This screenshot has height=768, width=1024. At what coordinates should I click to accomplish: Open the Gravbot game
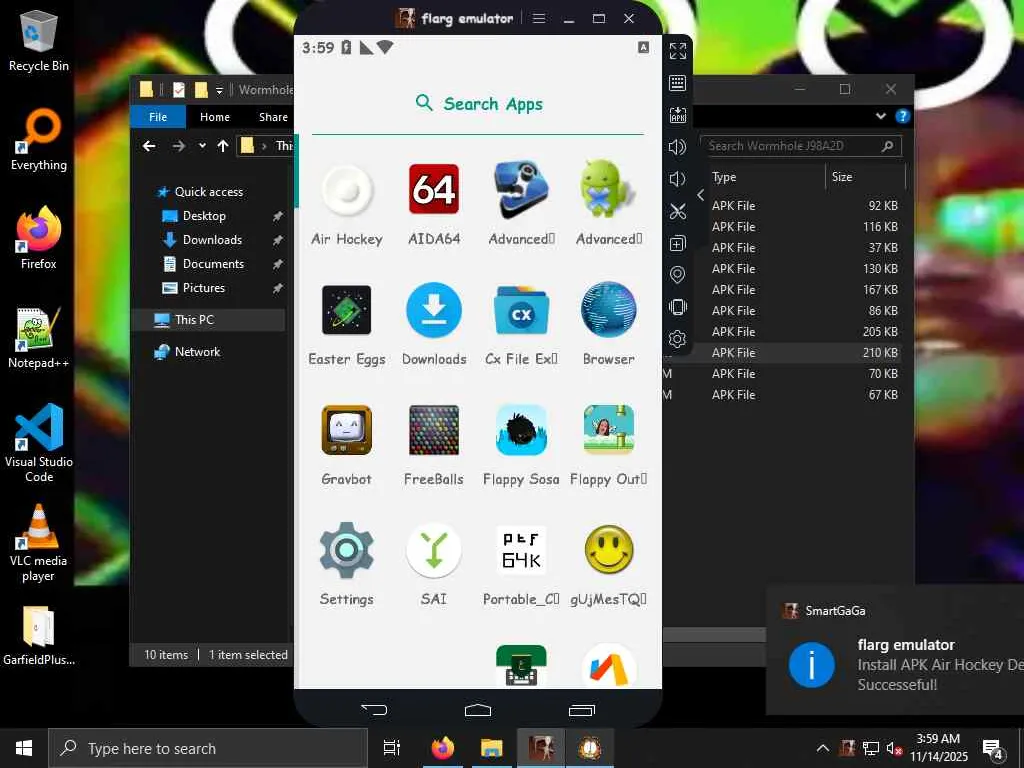click(347, 445)
